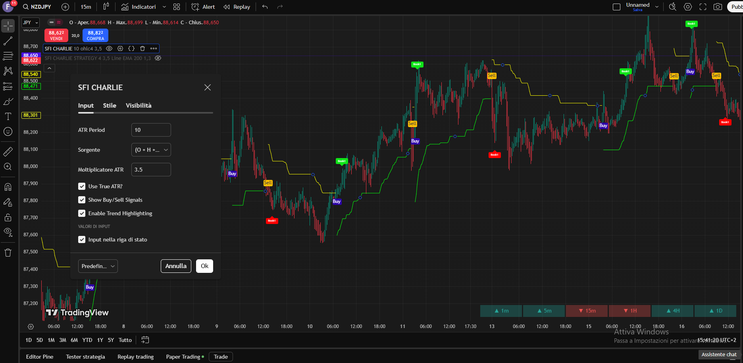View SFI CHARLIE source code braces
This screenshot has height=363, width=743.
tap(132, 48)
